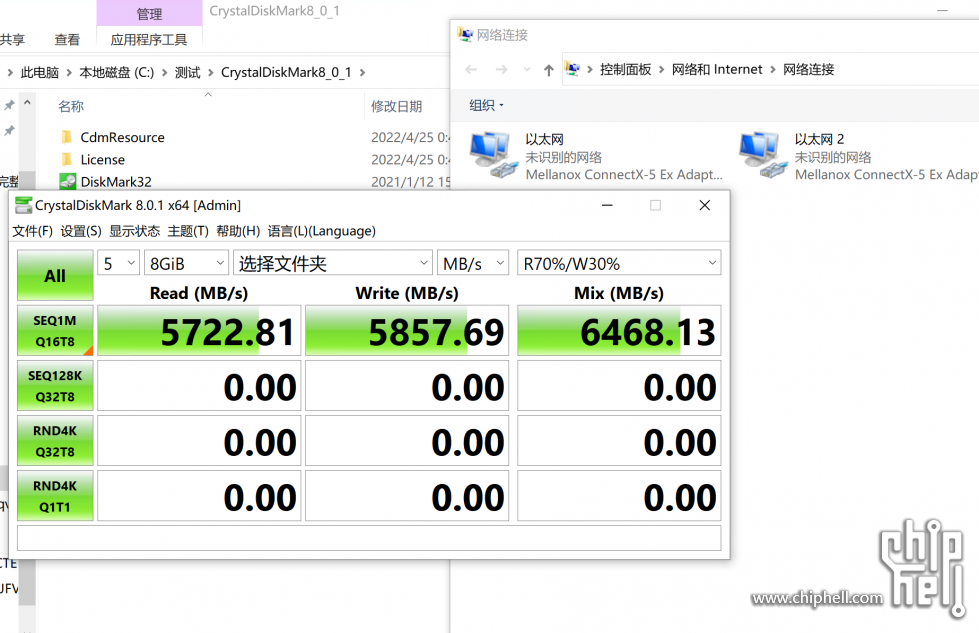Image resolution: width=979 pixels, height=633 pixels.
Task: Run the RND4K Q1T1 test
Action: click(x=55, y=496)
